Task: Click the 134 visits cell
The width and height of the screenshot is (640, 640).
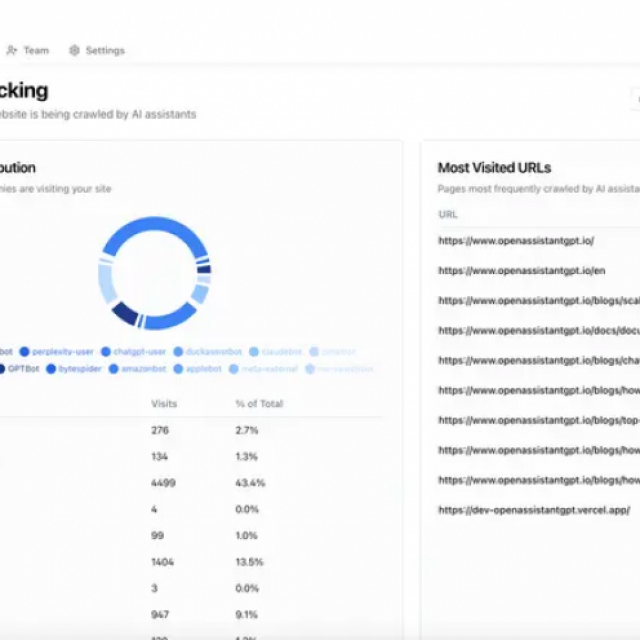Action: coord(160,456)
